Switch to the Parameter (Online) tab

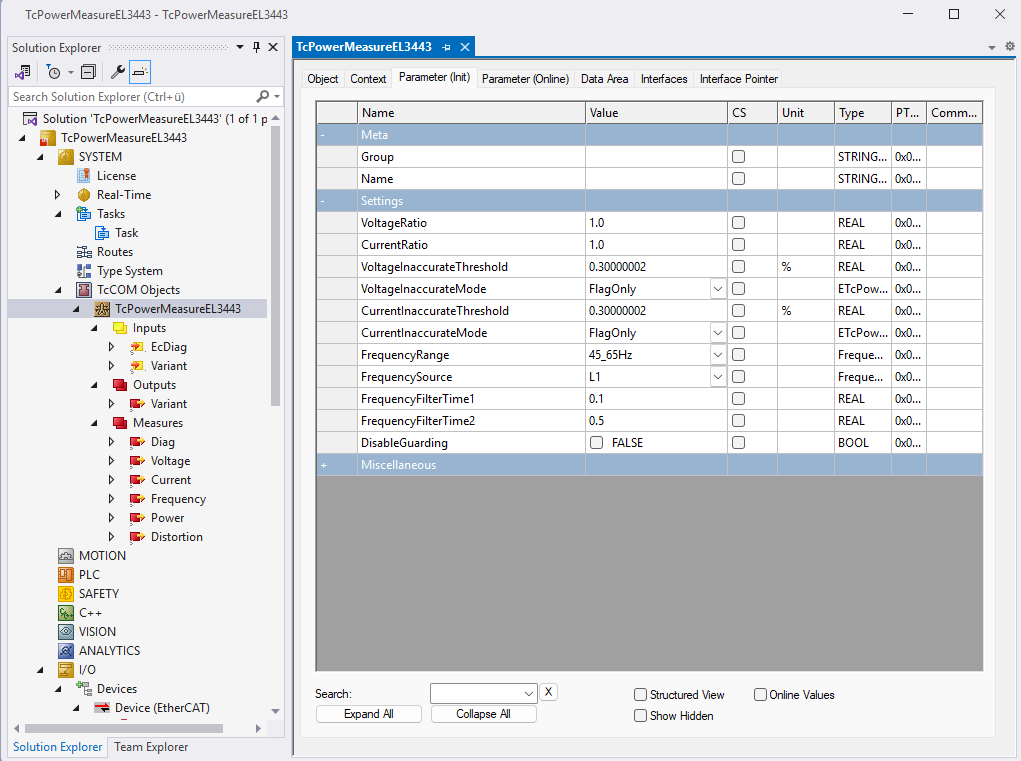(x=525, y=79)
